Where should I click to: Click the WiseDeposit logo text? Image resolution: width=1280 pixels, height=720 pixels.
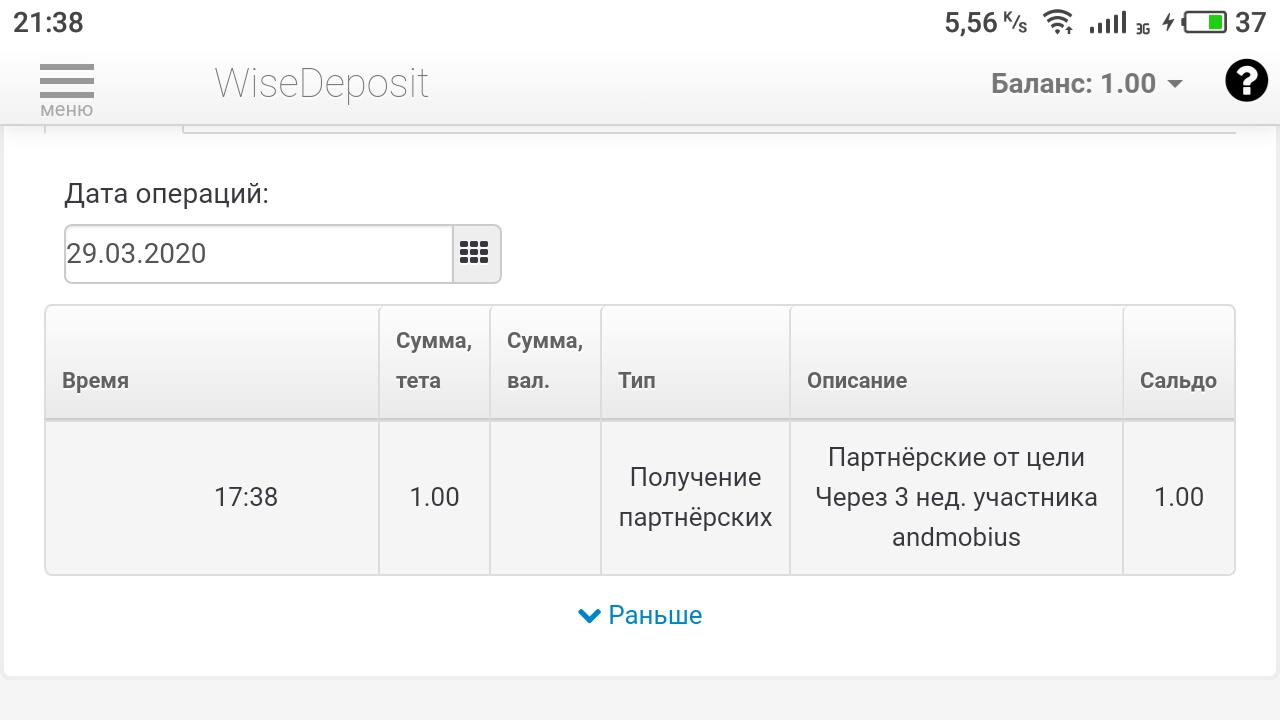pos(321,84)
